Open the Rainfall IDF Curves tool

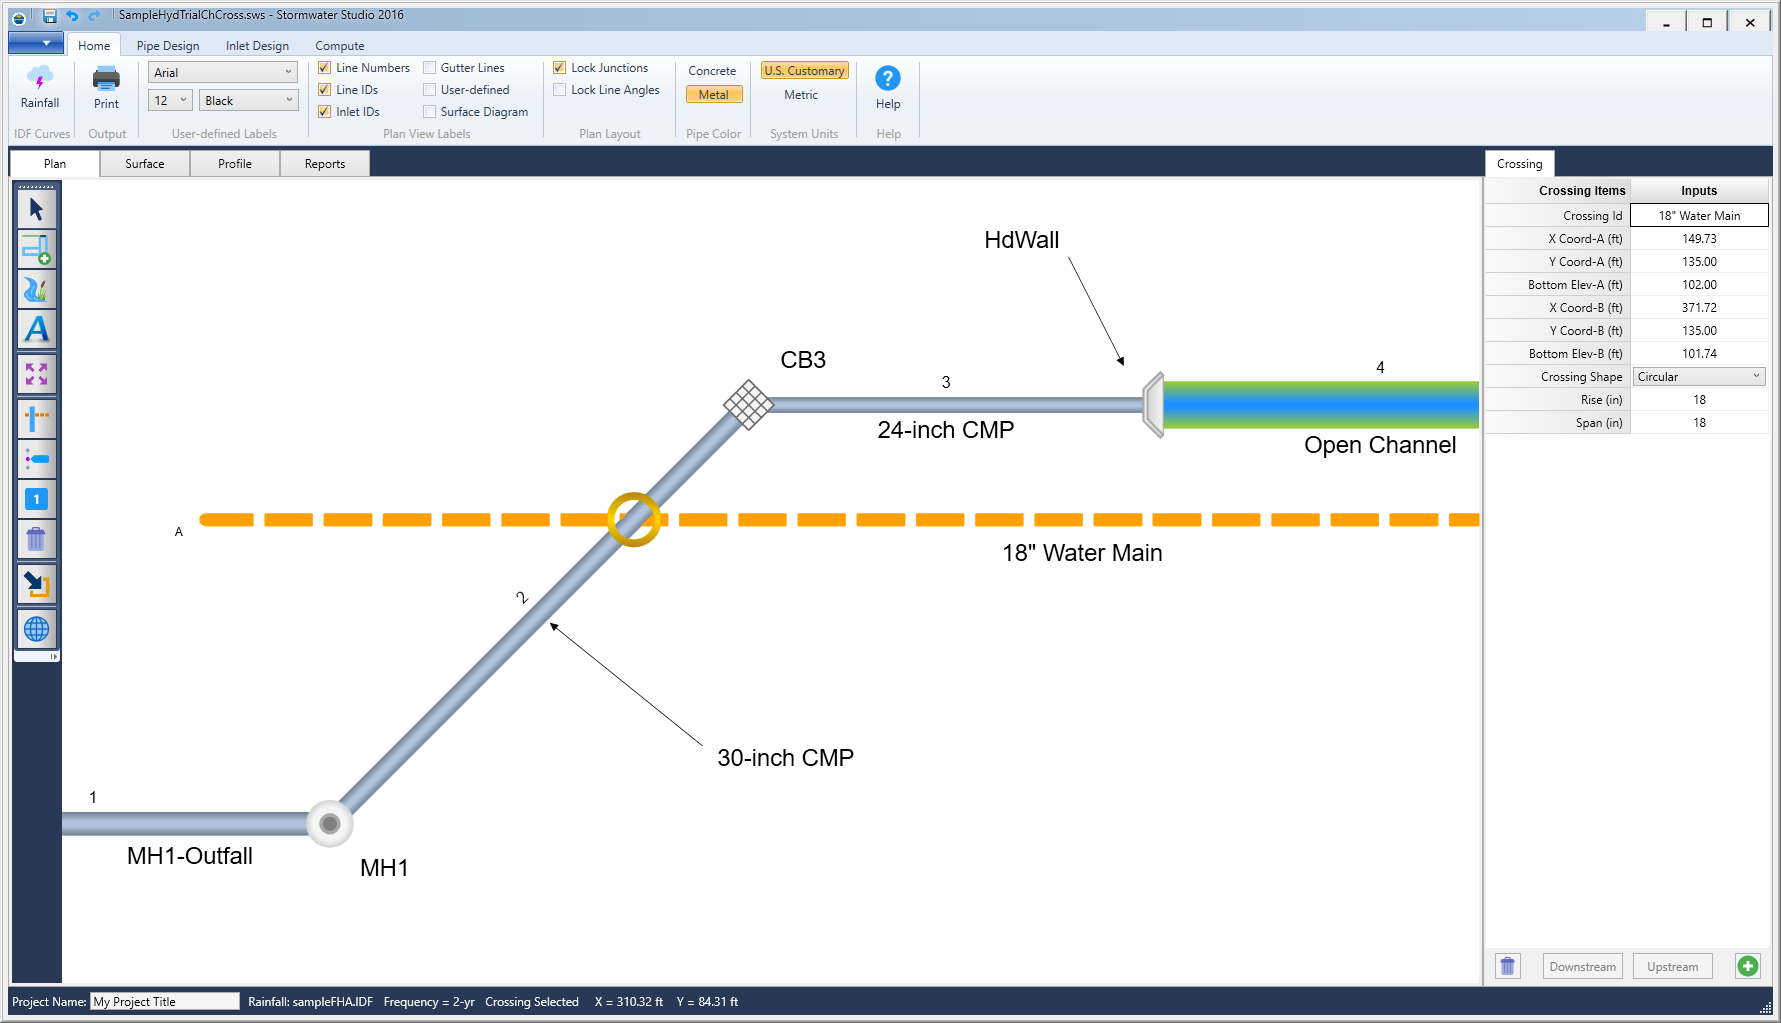tap(40, 90)
